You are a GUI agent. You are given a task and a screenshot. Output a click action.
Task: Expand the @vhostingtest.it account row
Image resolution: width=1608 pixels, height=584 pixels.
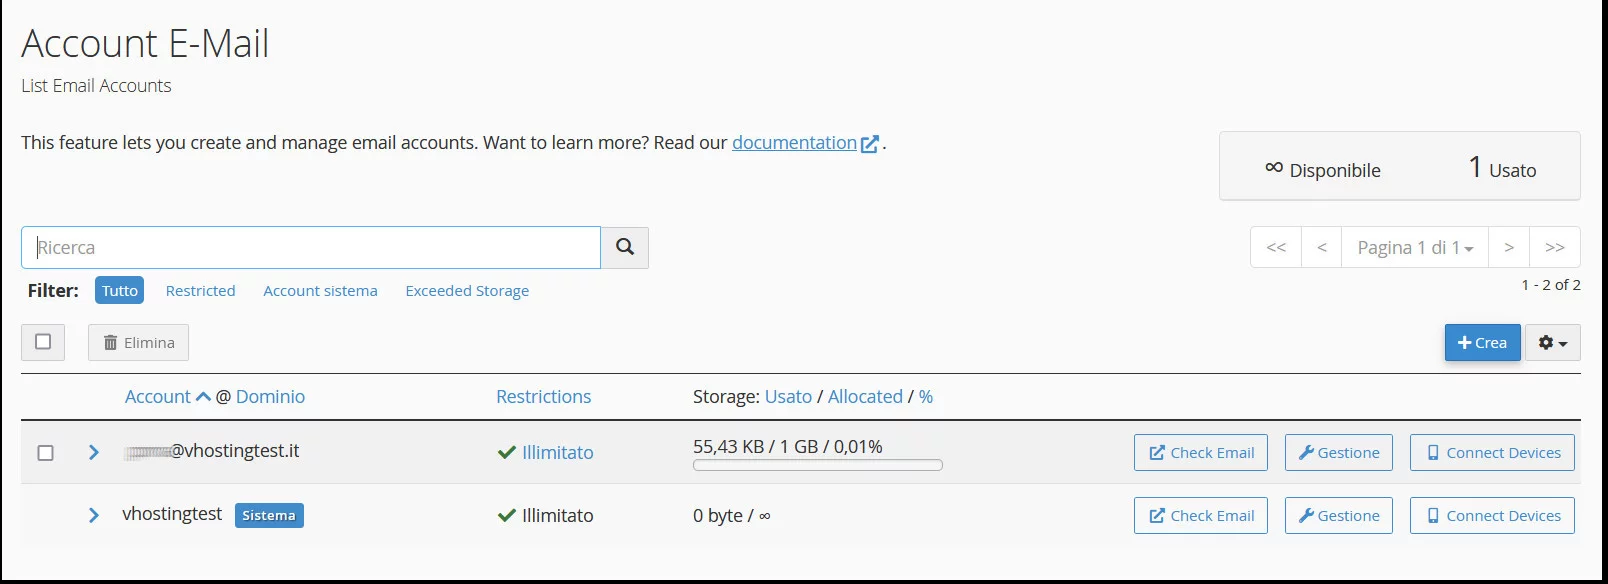tap(93, 452)
